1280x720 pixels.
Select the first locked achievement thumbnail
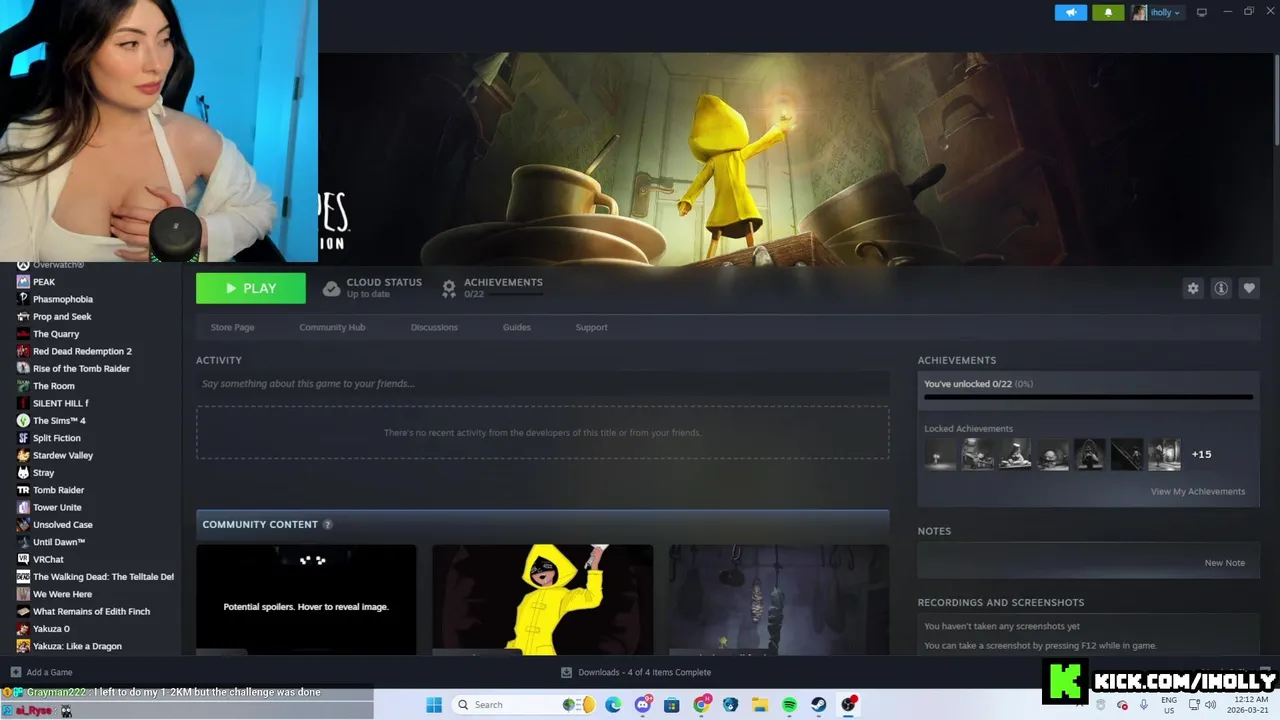(940, 454)
